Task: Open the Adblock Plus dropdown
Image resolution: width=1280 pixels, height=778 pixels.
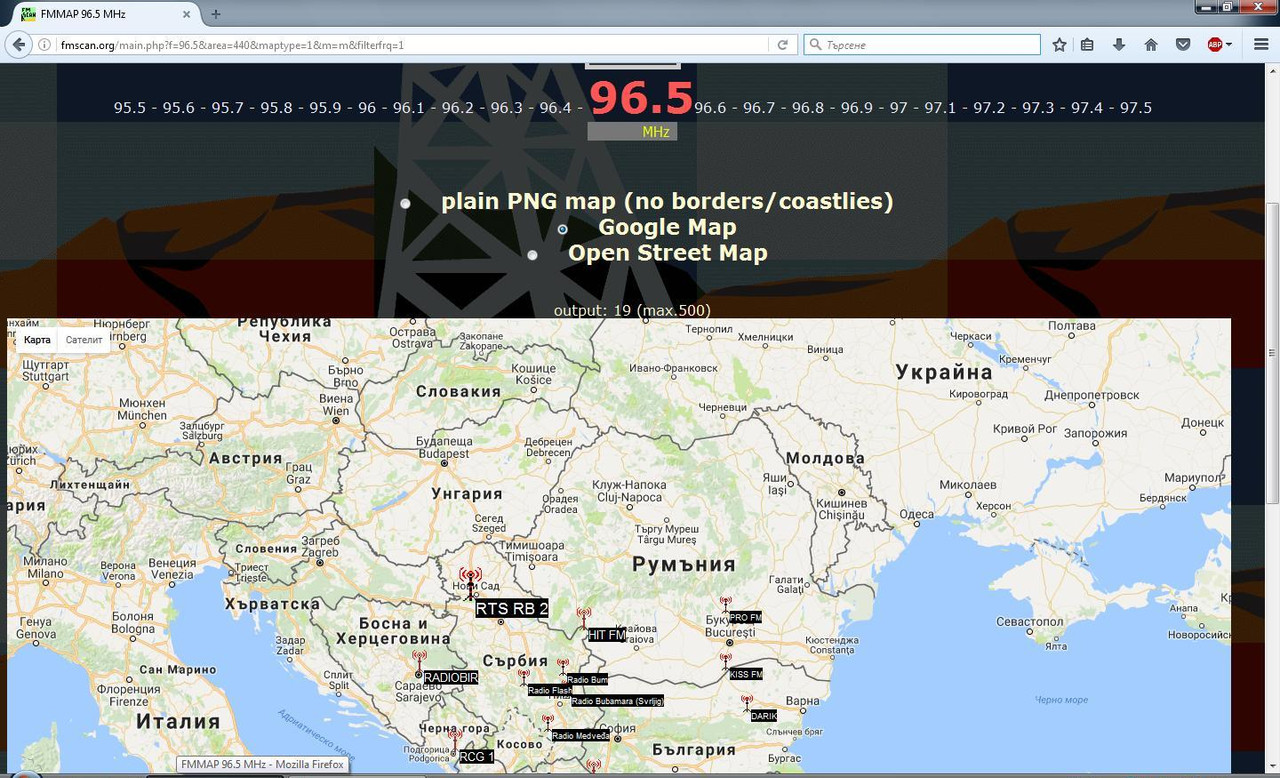Action: pyautogui.click(x=1229, y=45)
